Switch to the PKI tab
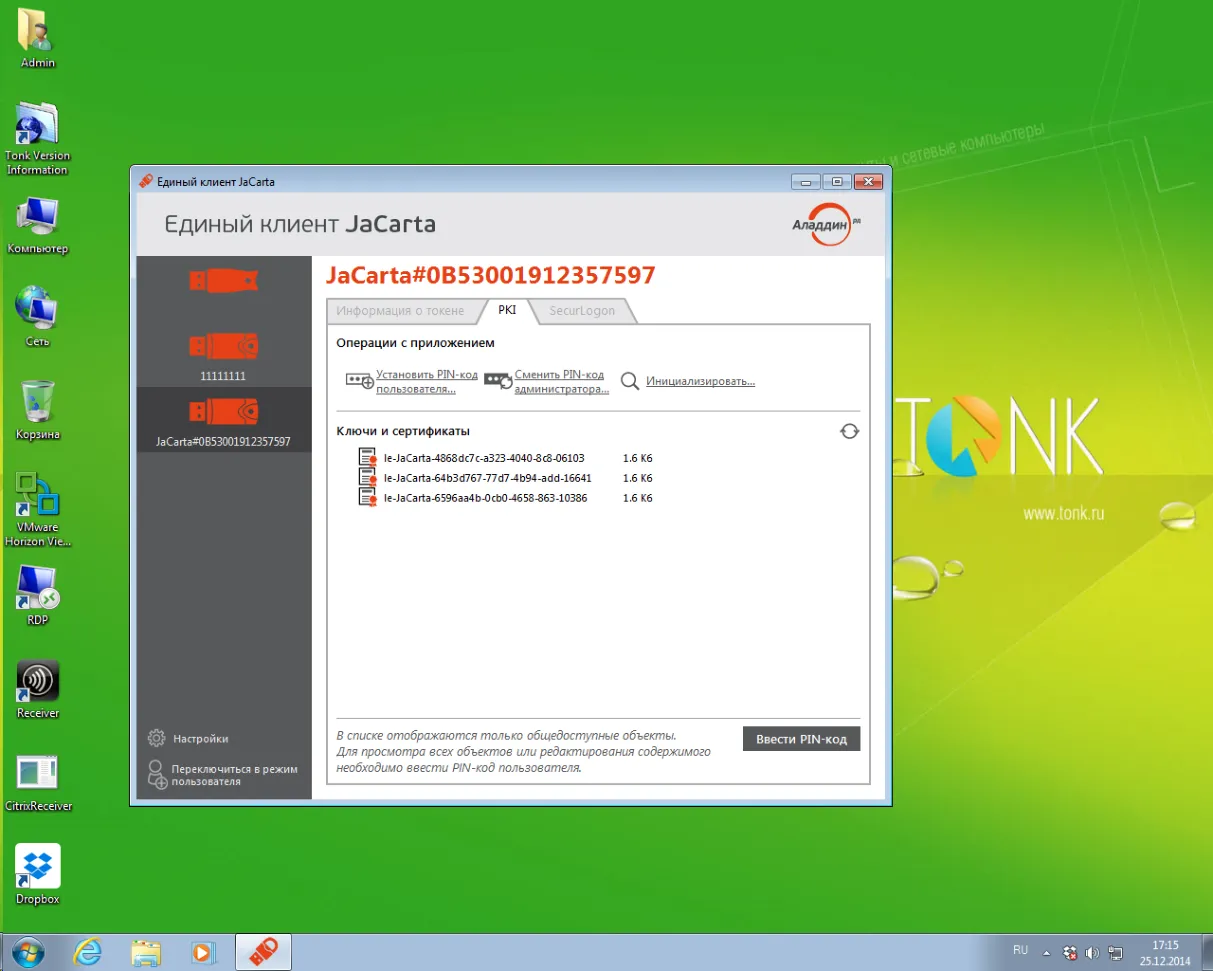The width and height of the screenshot is (1213, 971). pos(508,311)
